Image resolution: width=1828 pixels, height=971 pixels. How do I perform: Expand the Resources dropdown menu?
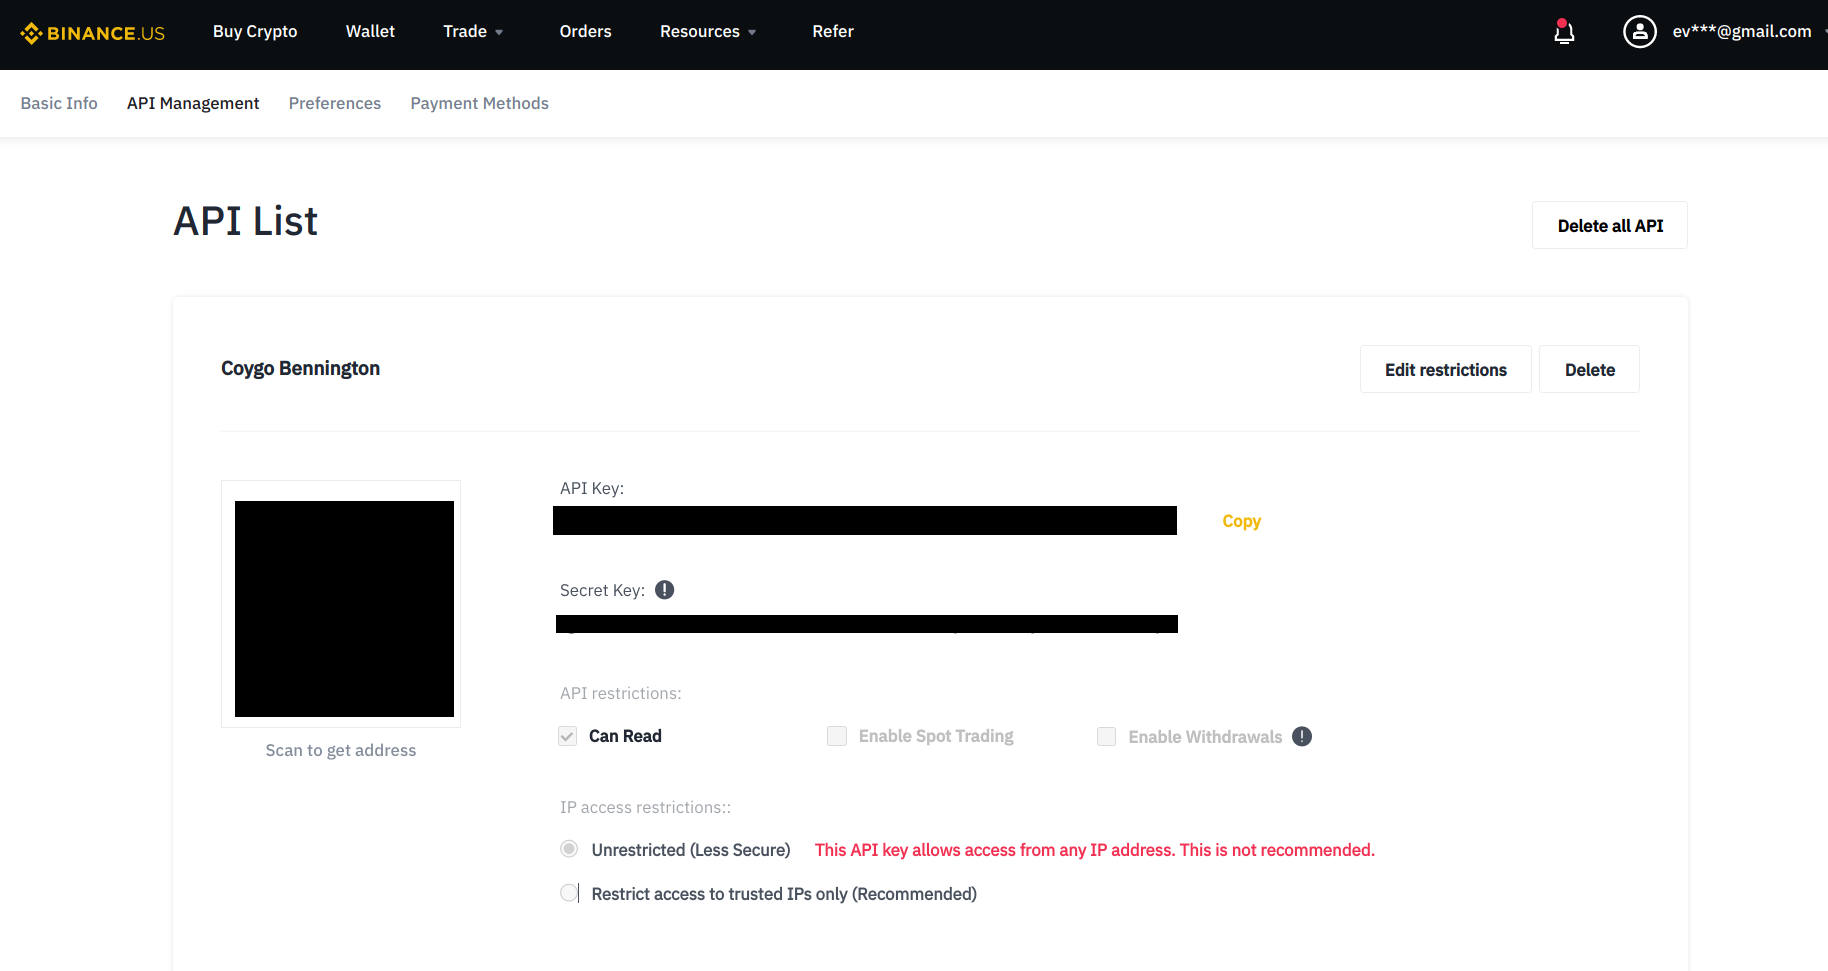(x=708, y=32)
